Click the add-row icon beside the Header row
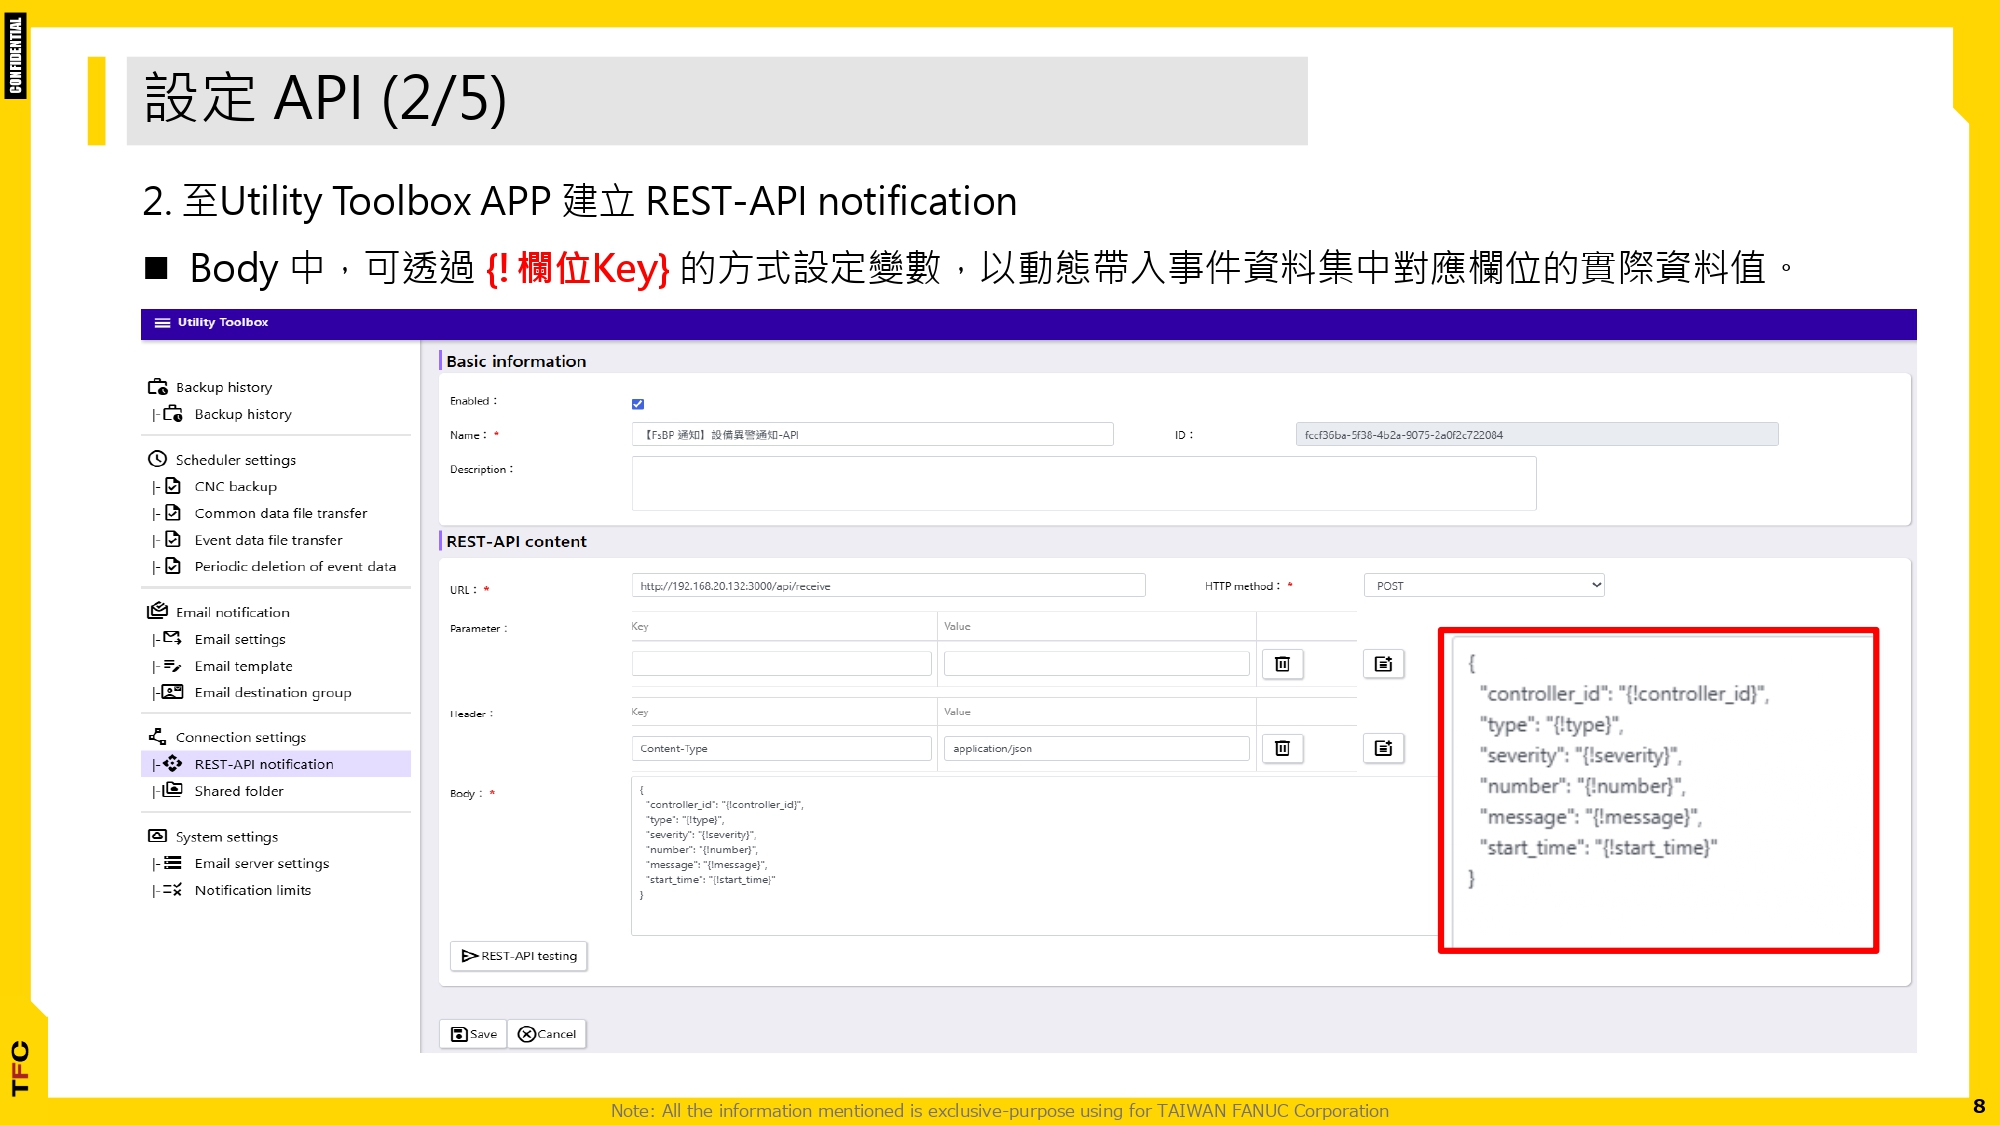Screen dimensions: 2000x1125 pos(1383,747)
